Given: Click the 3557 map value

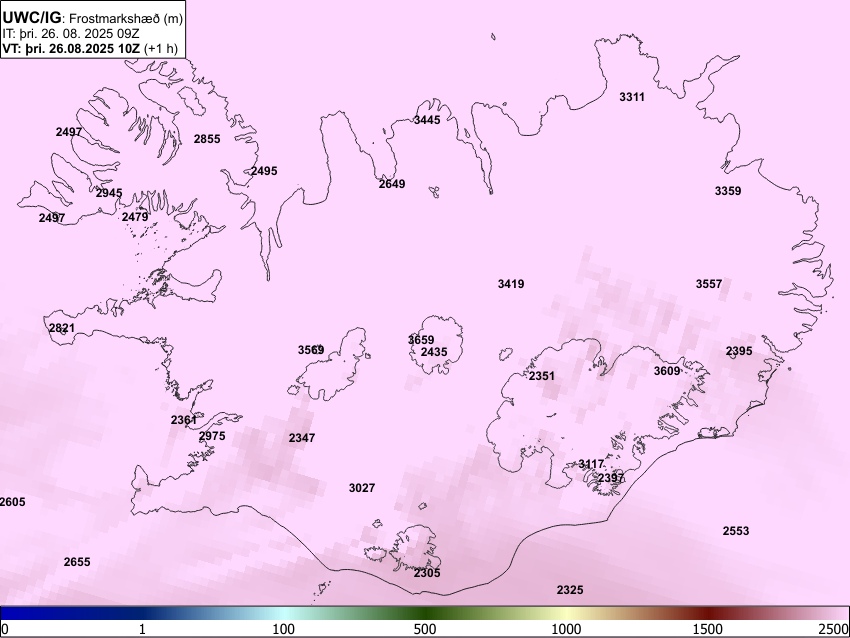Looking at the screenshot, I should [709, 284].
